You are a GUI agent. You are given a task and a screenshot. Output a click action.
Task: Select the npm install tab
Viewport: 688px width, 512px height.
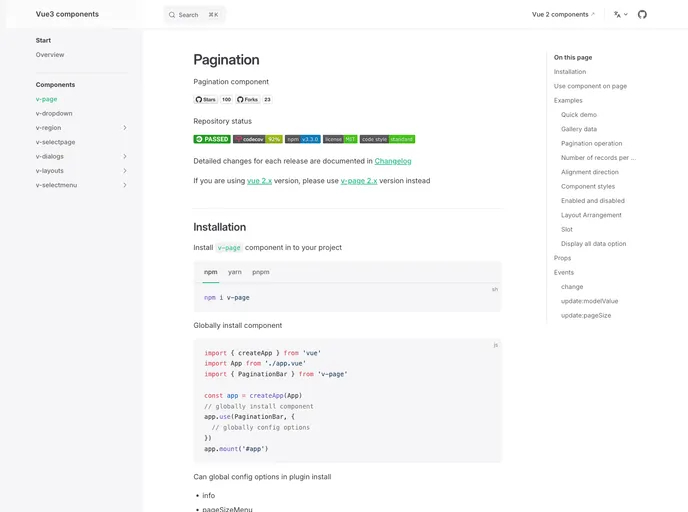pyautogui.click(x=211, y=272)
